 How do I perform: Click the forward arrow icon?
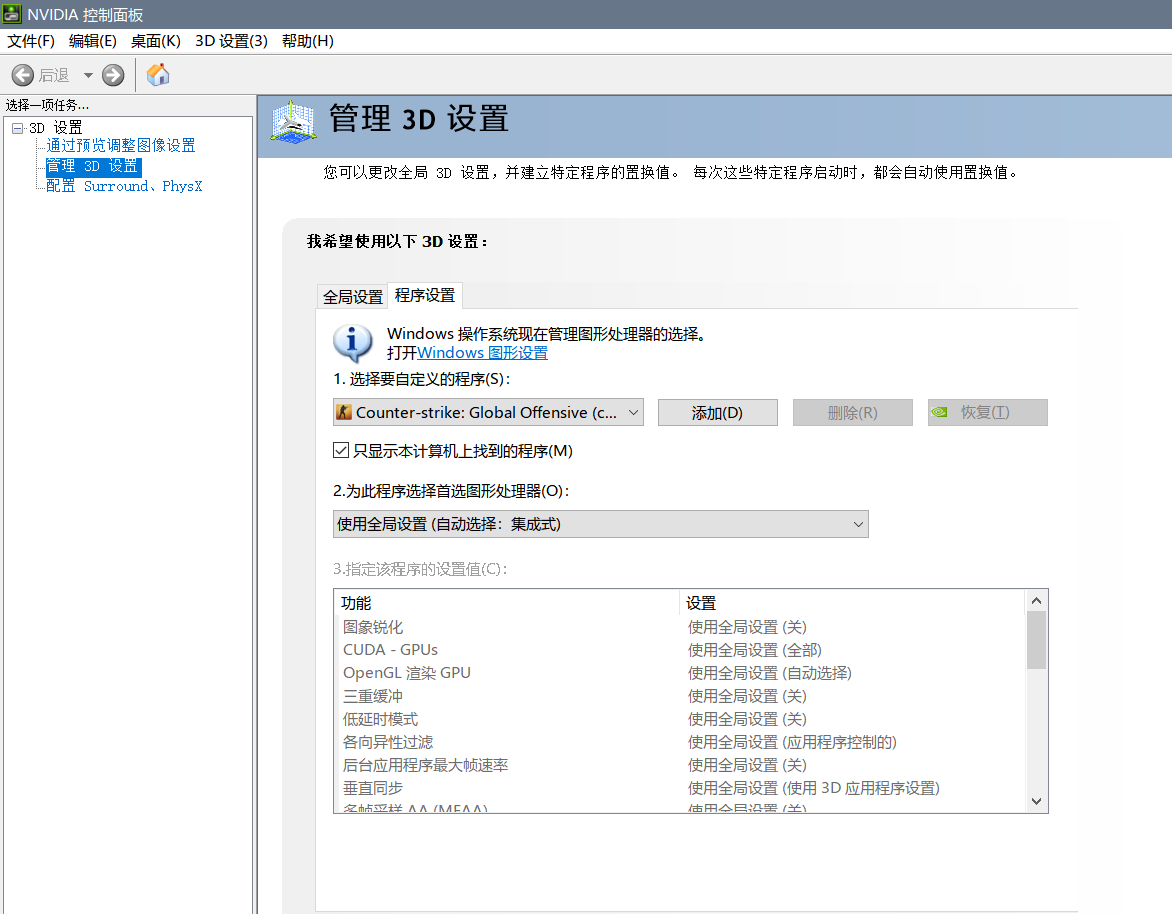(x=113, y=75)
